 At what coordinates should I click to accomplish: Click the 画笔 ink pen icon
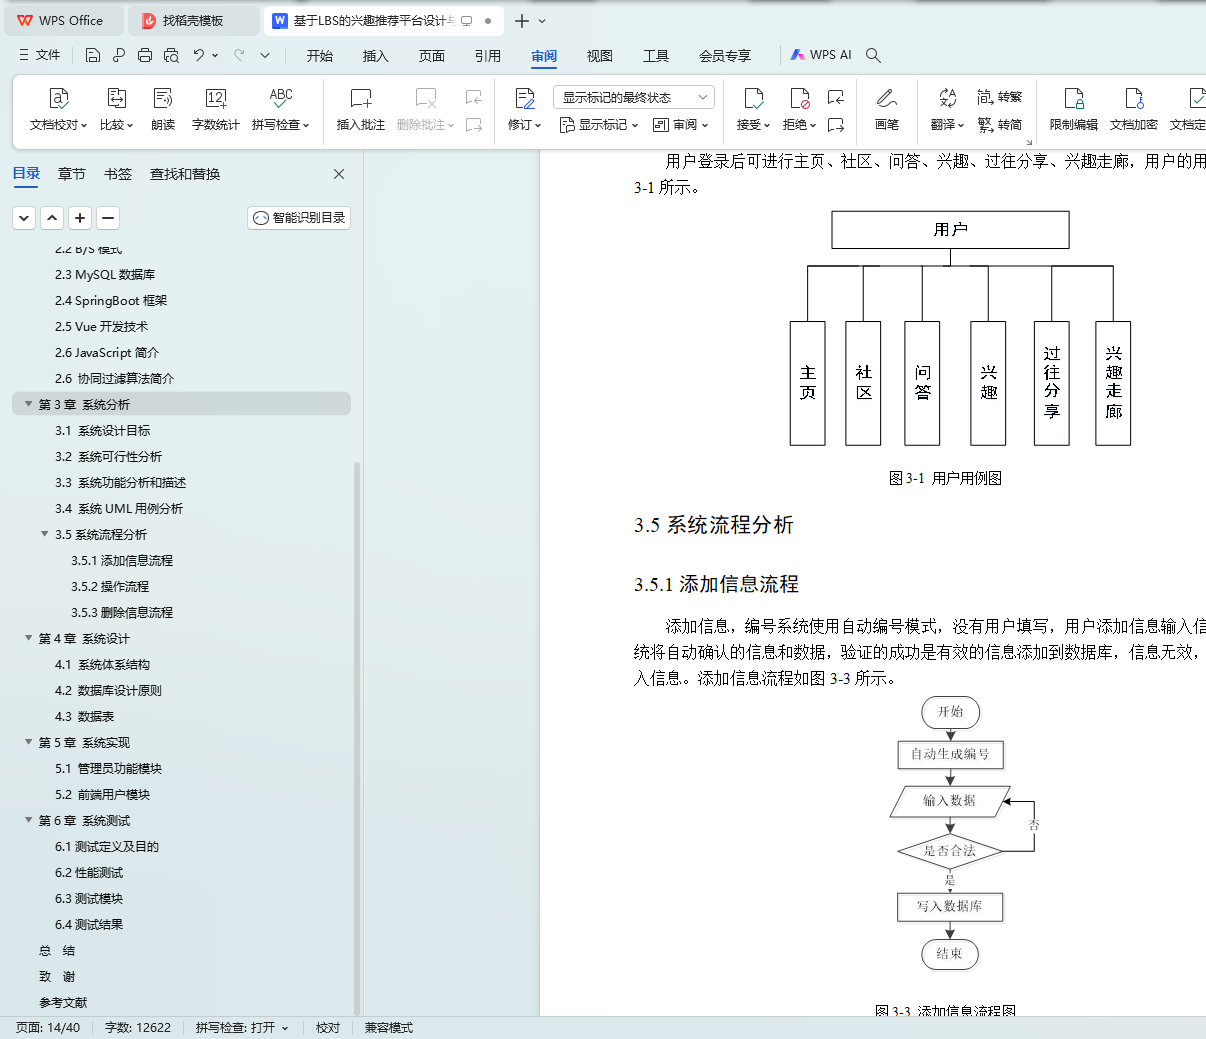pyautogui.click(x=887, y=98)
